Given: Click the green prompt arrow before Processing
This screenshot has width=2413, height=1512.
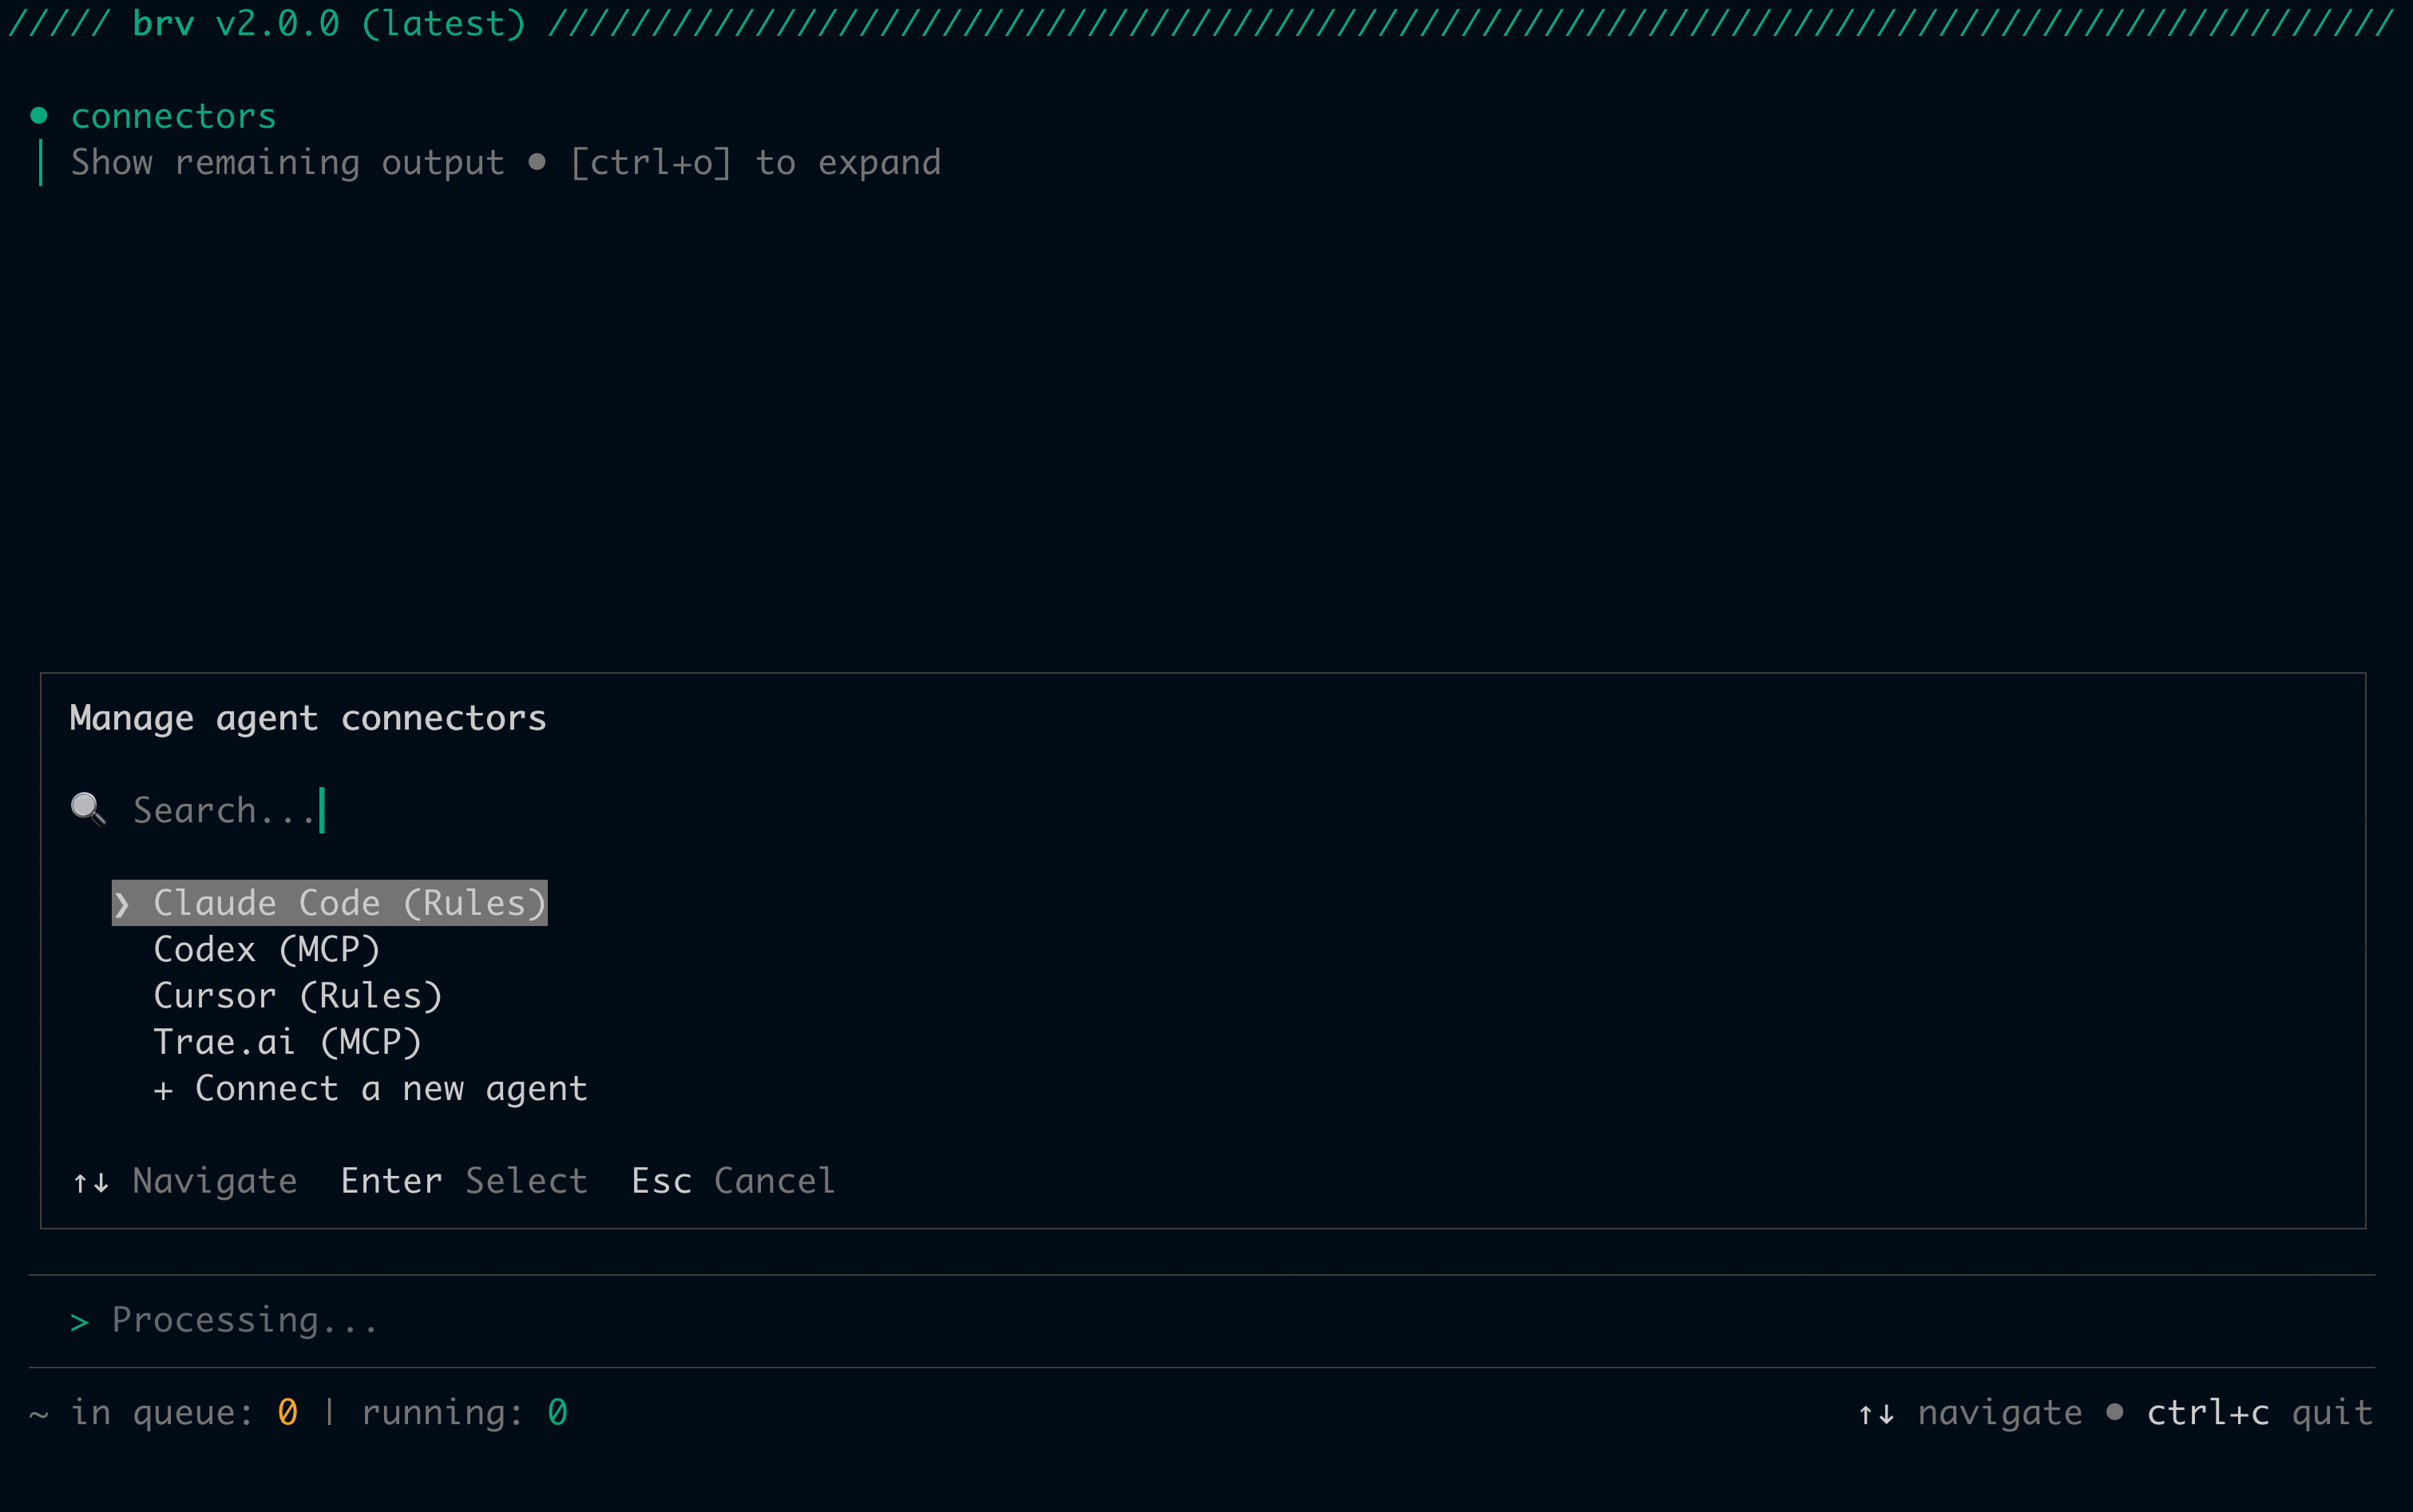Looking at the screenshot, I should click(80, 1322).
